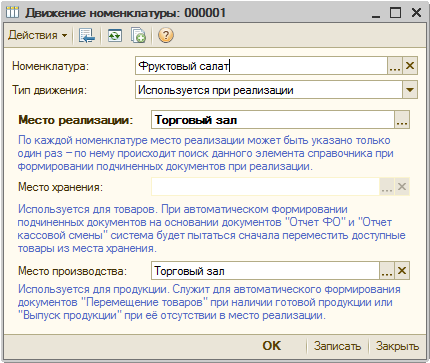Click the window icon in title bar

[13, 13]
